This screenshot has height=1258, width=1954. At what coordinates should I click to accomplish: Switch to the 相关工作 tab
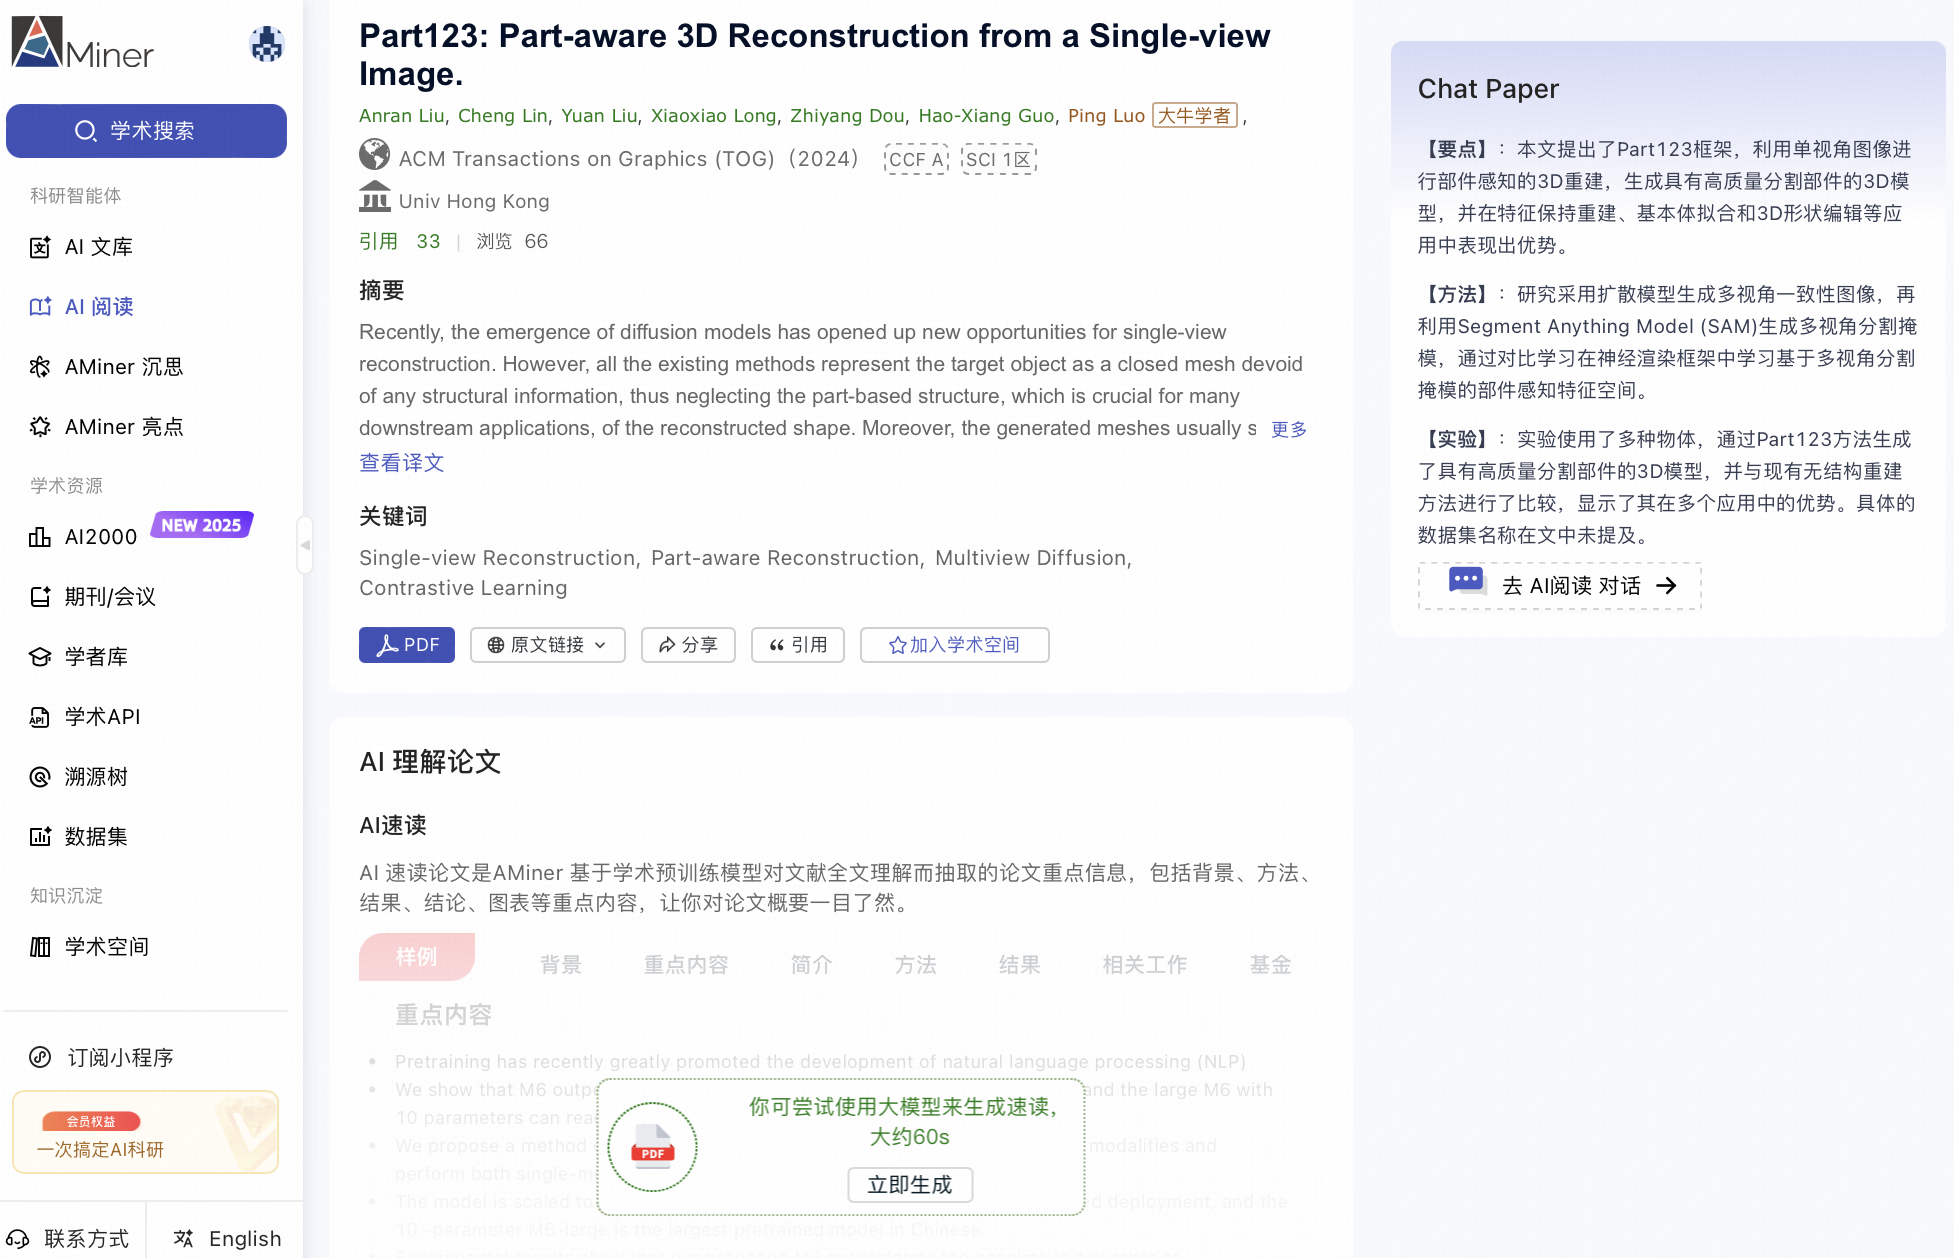pos(1144,964)
